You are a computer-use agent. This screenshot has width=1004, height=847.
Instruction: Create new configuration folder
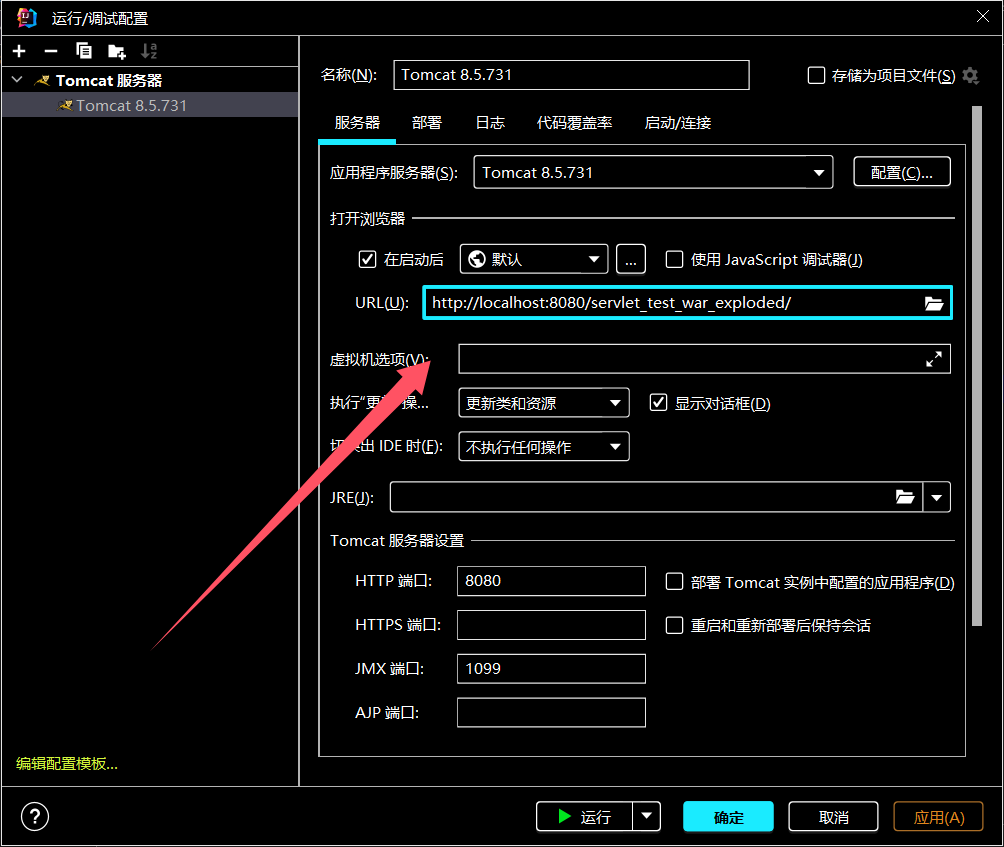pos(117,51)
